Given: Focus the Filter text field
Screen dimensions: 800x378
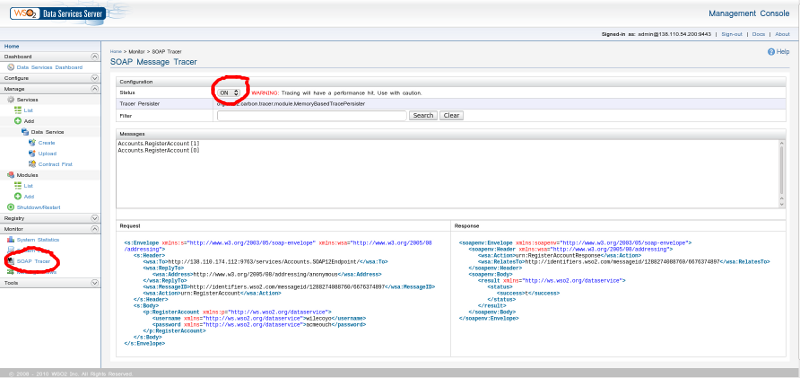Looking at the screenshot, I should click(x=312, y=116).
